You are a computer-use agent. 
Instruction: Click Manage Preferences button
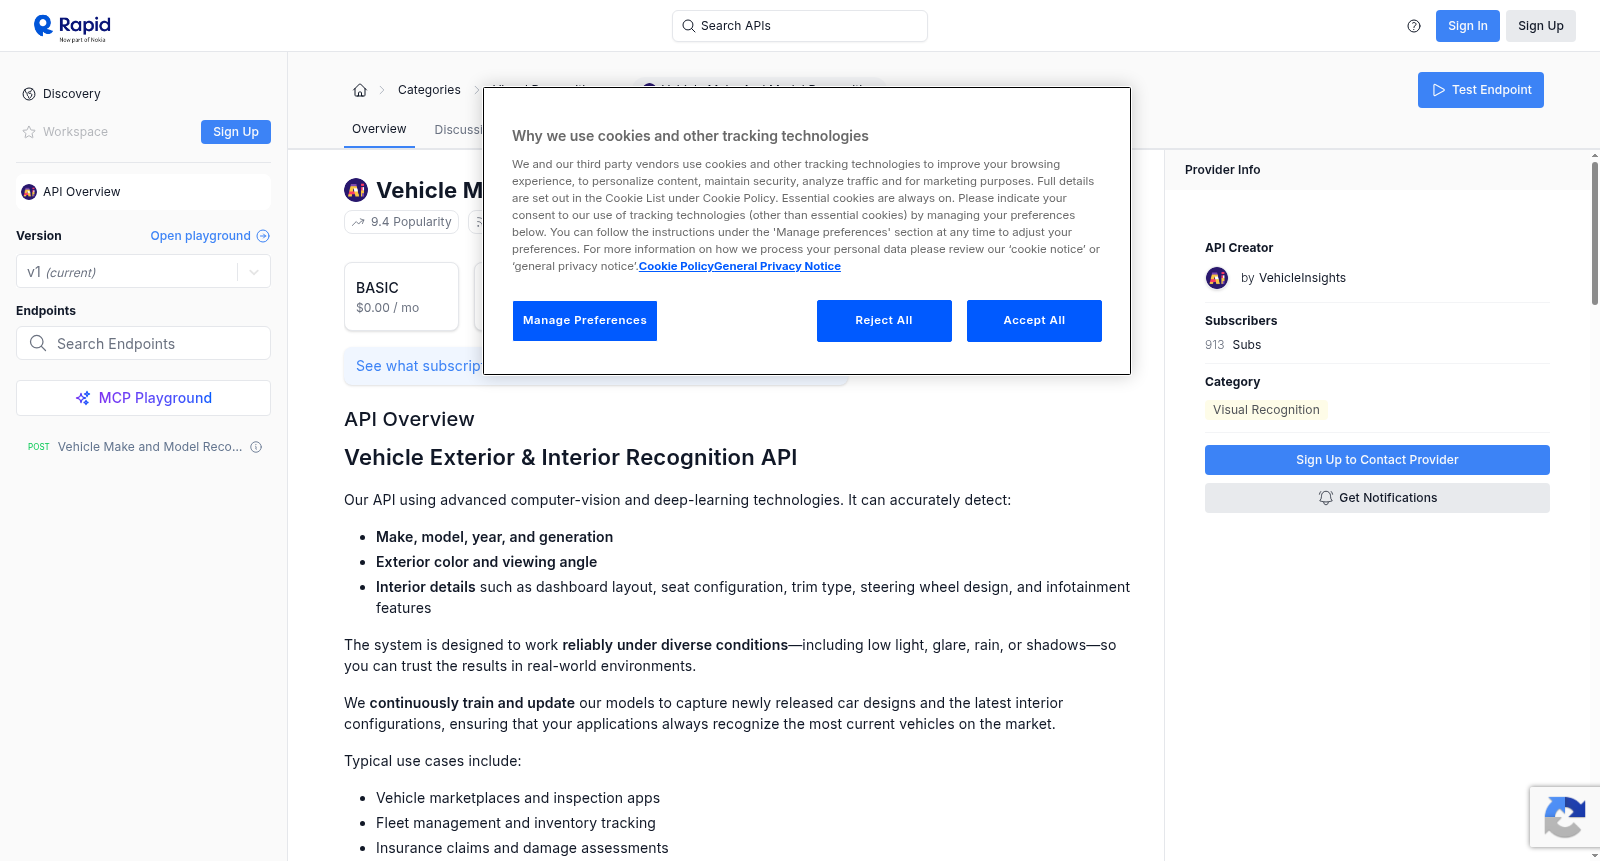585,321
